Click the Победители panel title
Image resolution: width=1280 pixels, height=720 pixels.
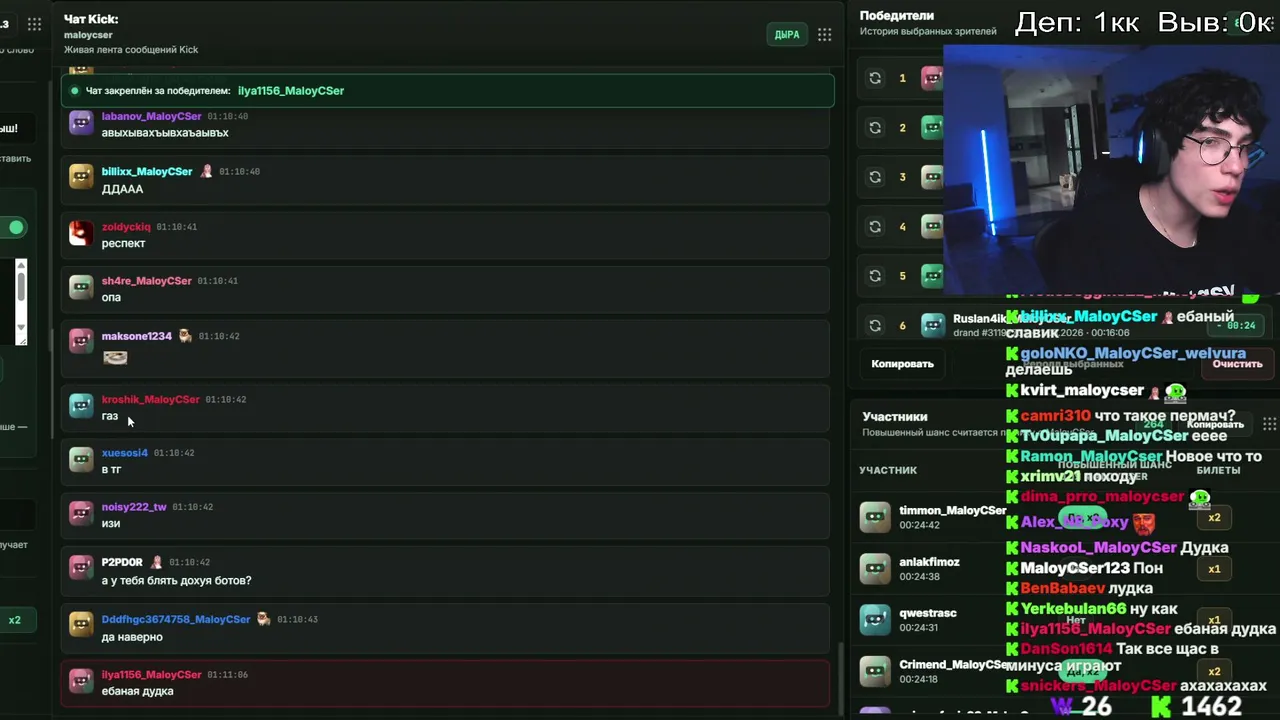pos(897,16)
